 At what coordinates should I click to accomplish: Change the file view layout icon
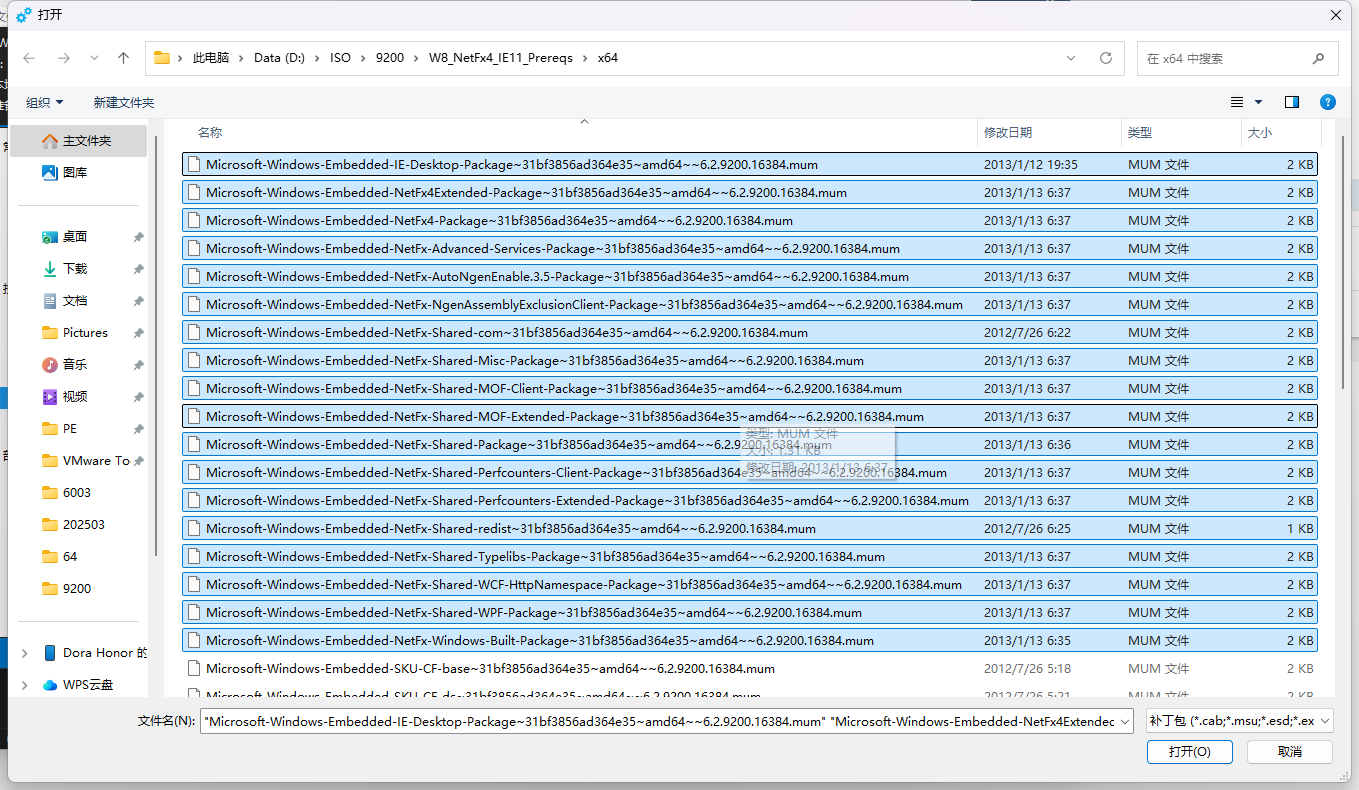1237,102
